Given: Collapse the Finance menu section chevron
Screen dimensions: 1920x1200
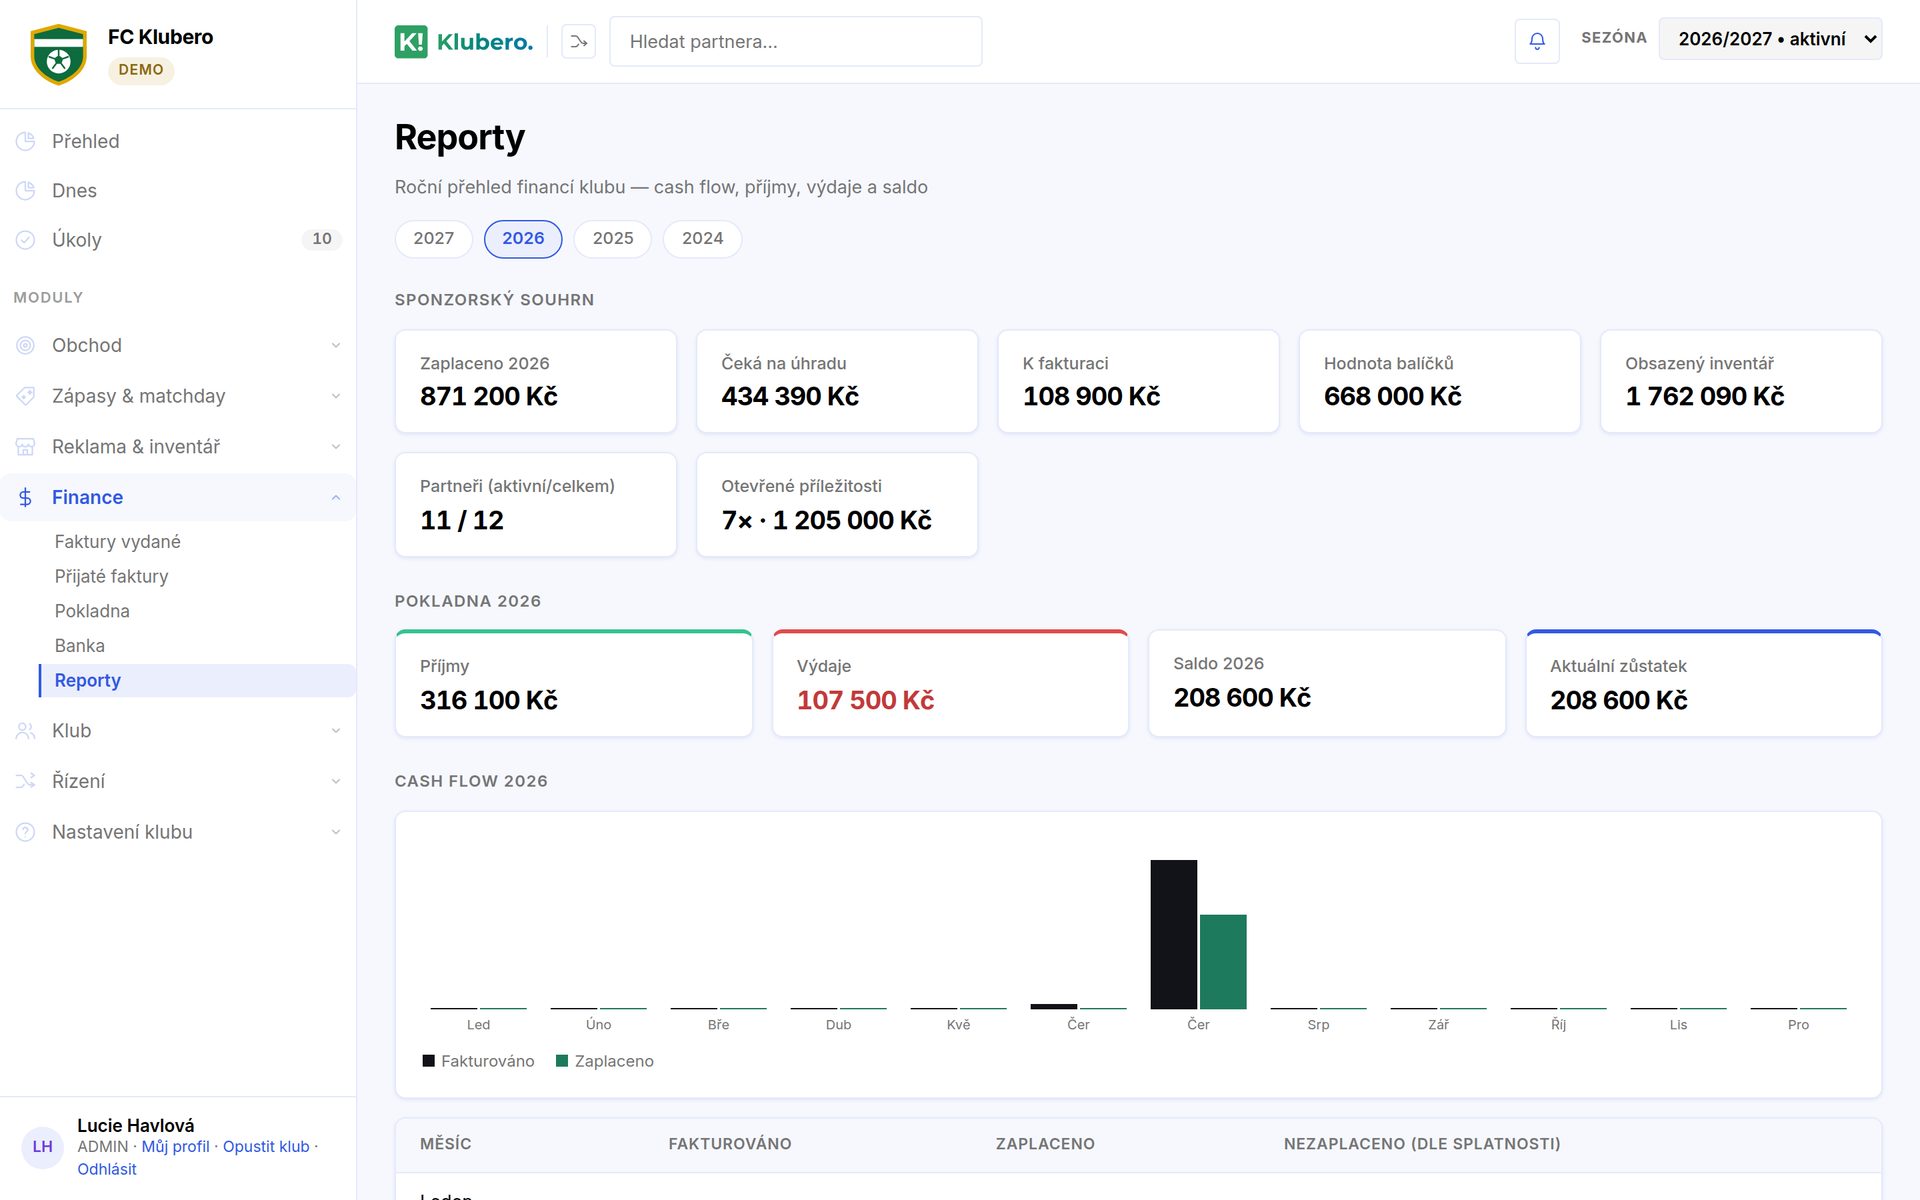Looking at the screenshot, I should [336, 497].
